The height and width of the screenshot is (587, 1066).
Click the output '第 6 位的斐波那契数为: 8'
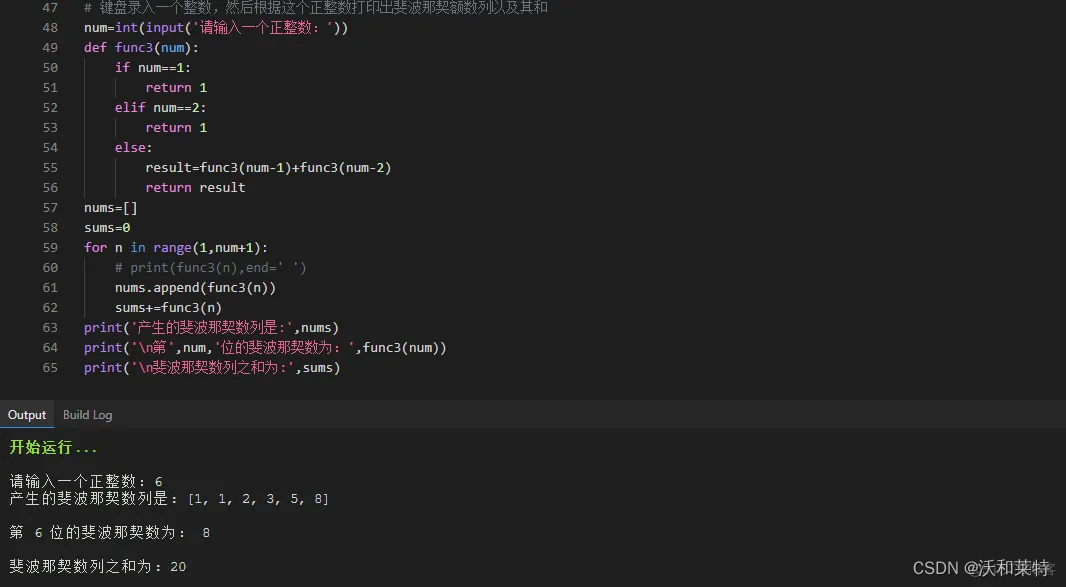[109, 533]
